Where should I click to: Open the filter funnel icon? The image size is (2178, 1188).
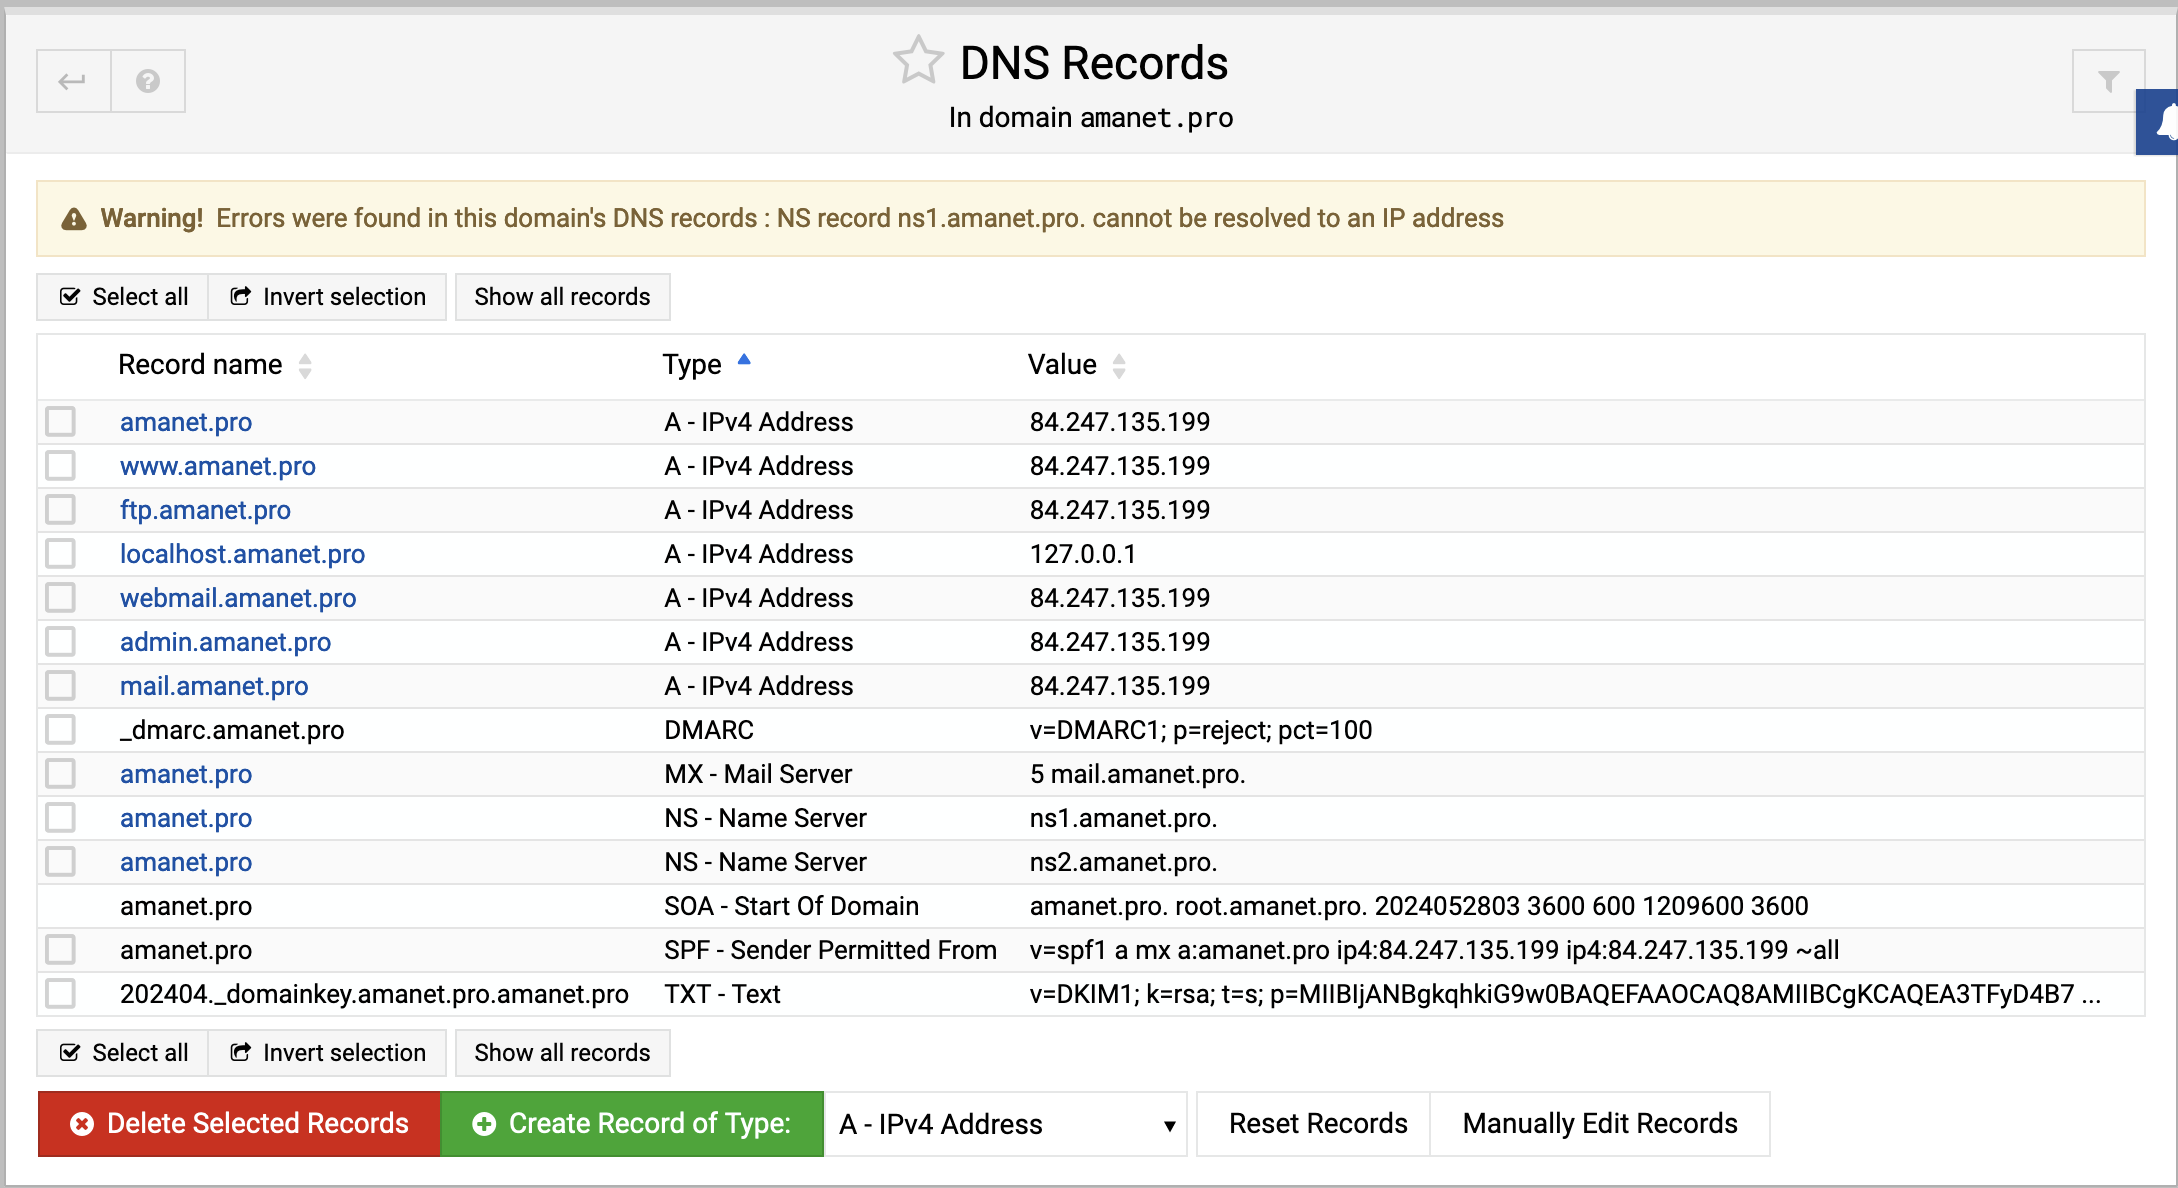click(x=2108, y=81)
